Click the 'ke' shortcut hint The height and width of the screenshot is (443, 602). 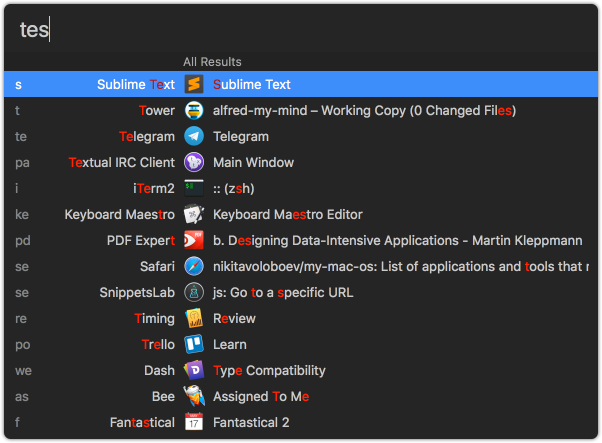pos(22,215)
